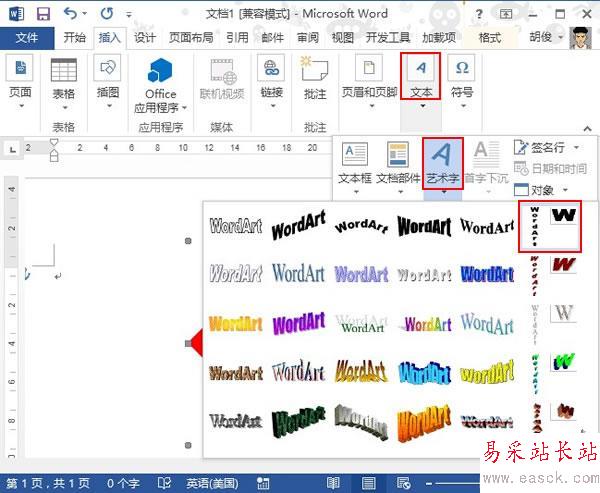
Task: Choose the orange 3D WordArt style in bottom row
Action: tap(424, 423)
